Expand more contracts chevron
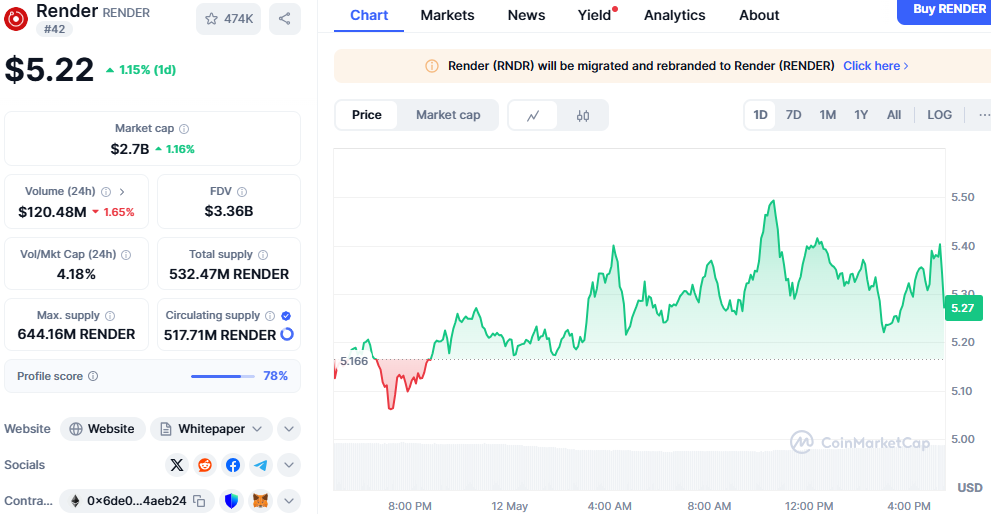 pos(288,501)
